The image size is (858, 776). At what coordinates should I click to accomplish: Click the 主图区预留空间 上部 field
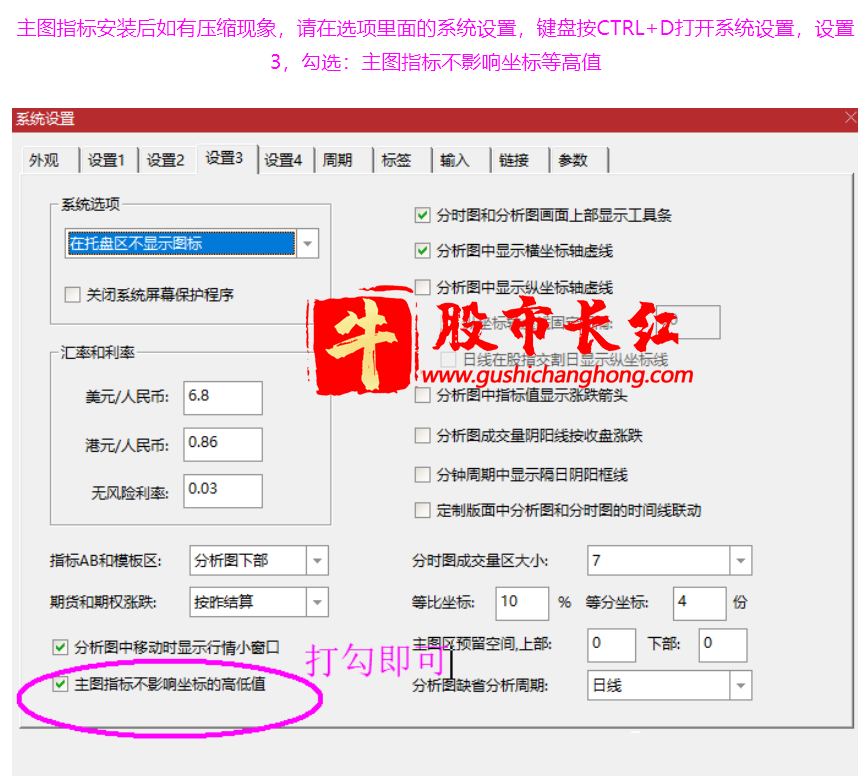point(612,645)
